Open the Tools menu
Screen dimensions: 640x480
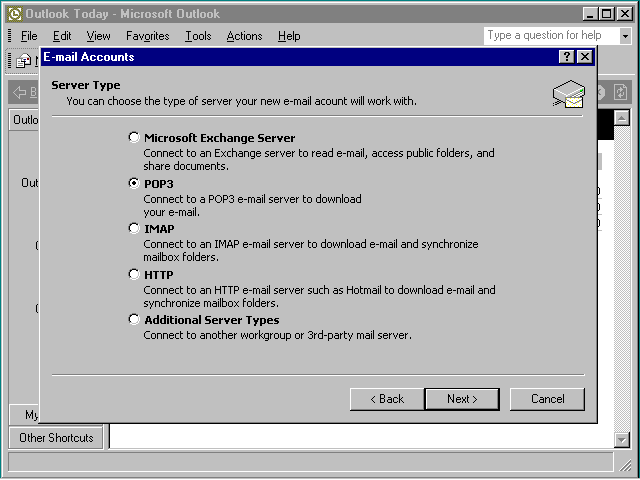[x=198, y=36]
